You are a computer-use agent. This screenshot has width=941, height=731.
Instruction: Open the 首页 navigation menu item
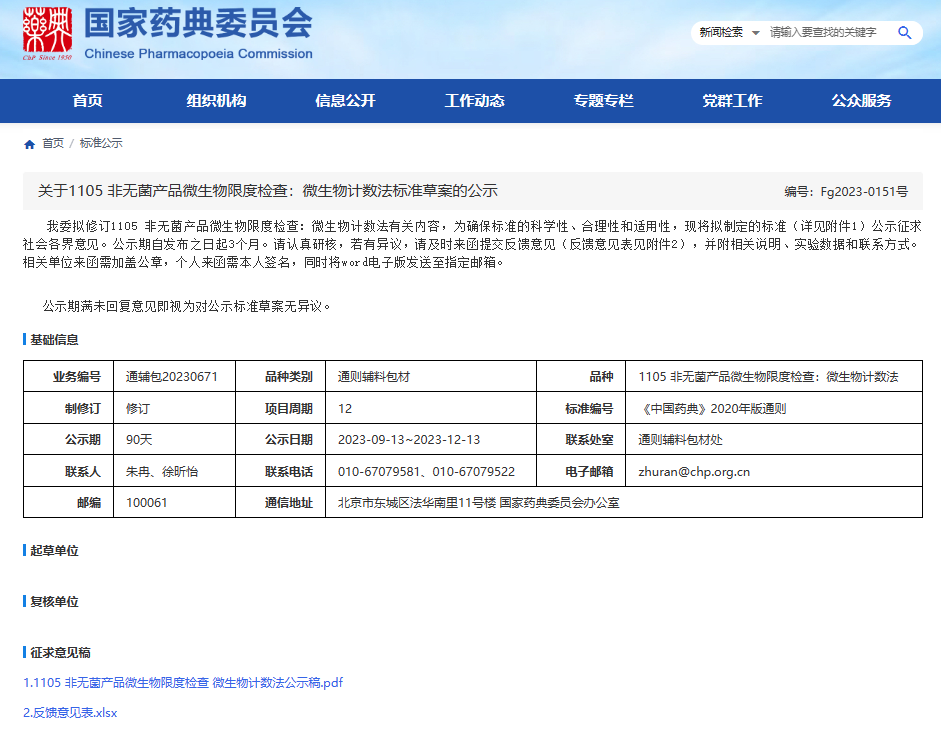pyautogui.click(x=88, y=101)
